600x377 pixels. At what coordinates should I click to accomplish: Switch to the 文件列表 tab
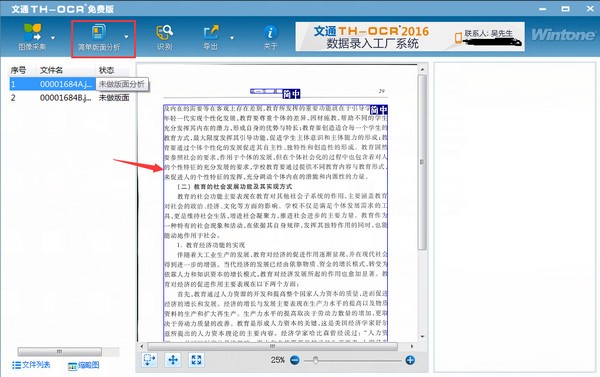click(31, 365)
